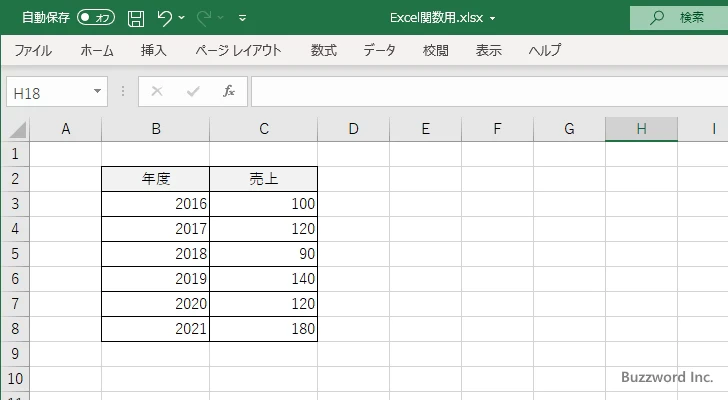The height and width of the screenshot is (400, 728).
Task: Switch to the データ (Data) tab
Action: click(x=379, y=50)
